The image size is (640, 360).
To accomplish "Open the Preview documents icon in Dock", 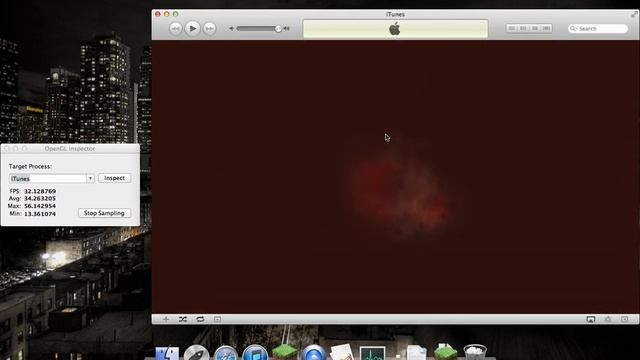I will pyautogui.click(x=342, y=353).
